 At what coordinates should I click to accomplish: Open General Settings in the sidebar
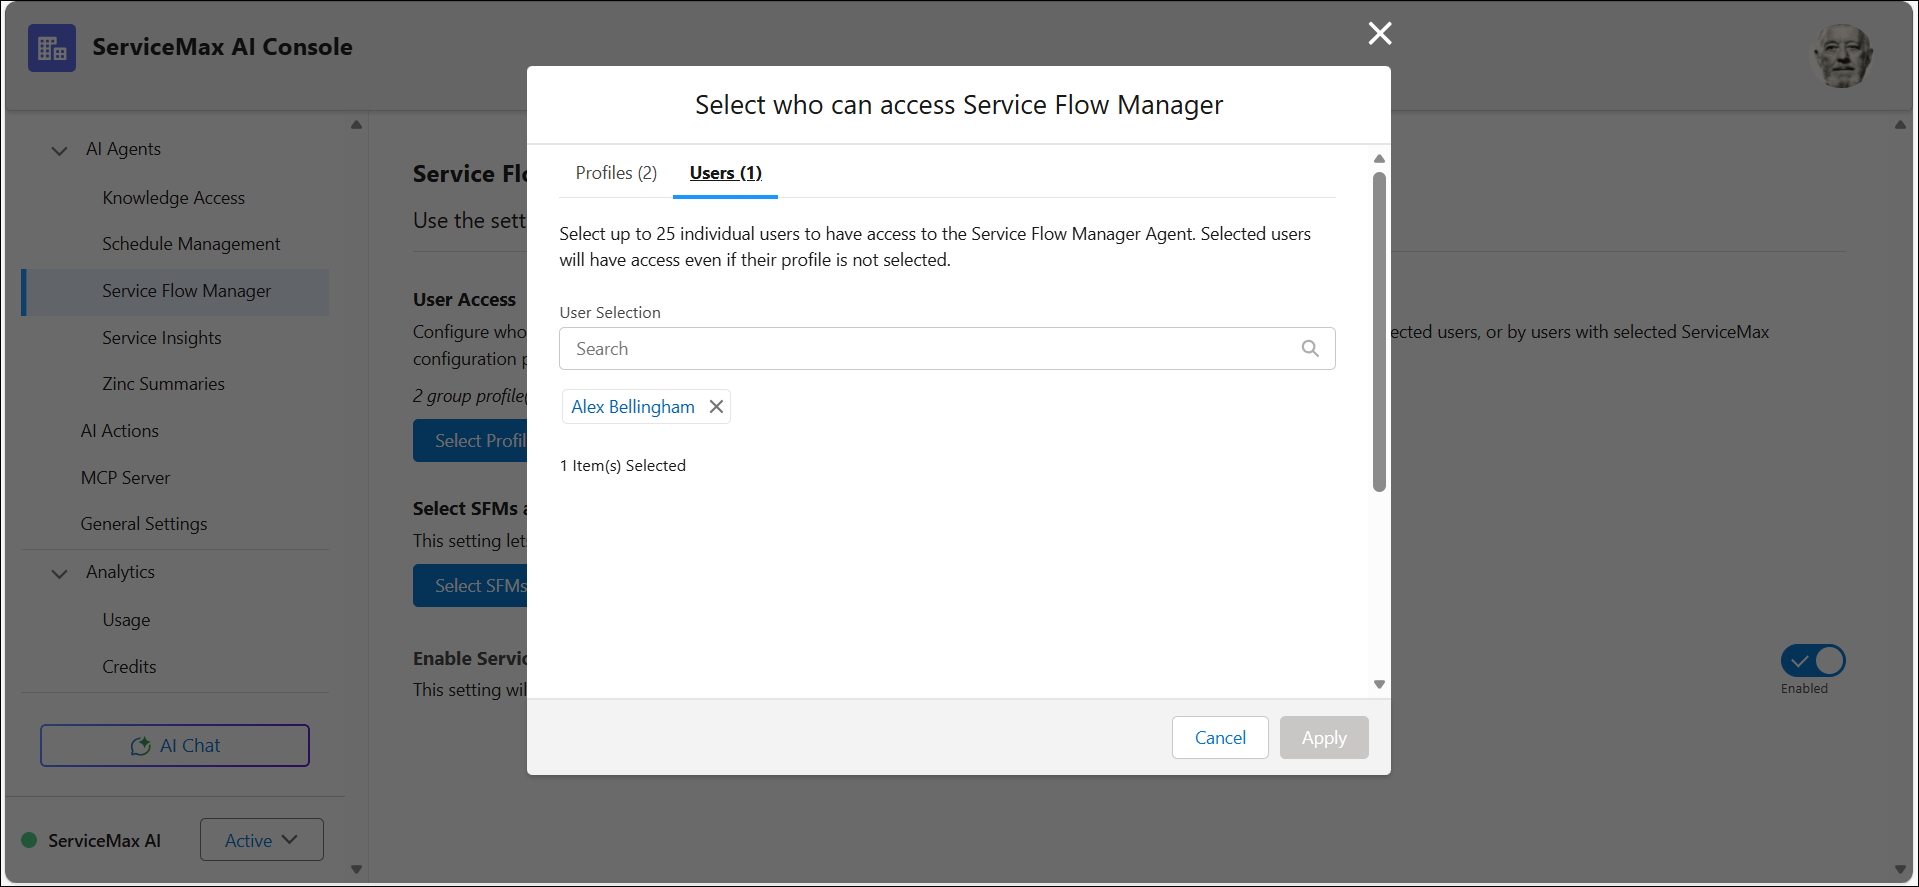[144, 524]
